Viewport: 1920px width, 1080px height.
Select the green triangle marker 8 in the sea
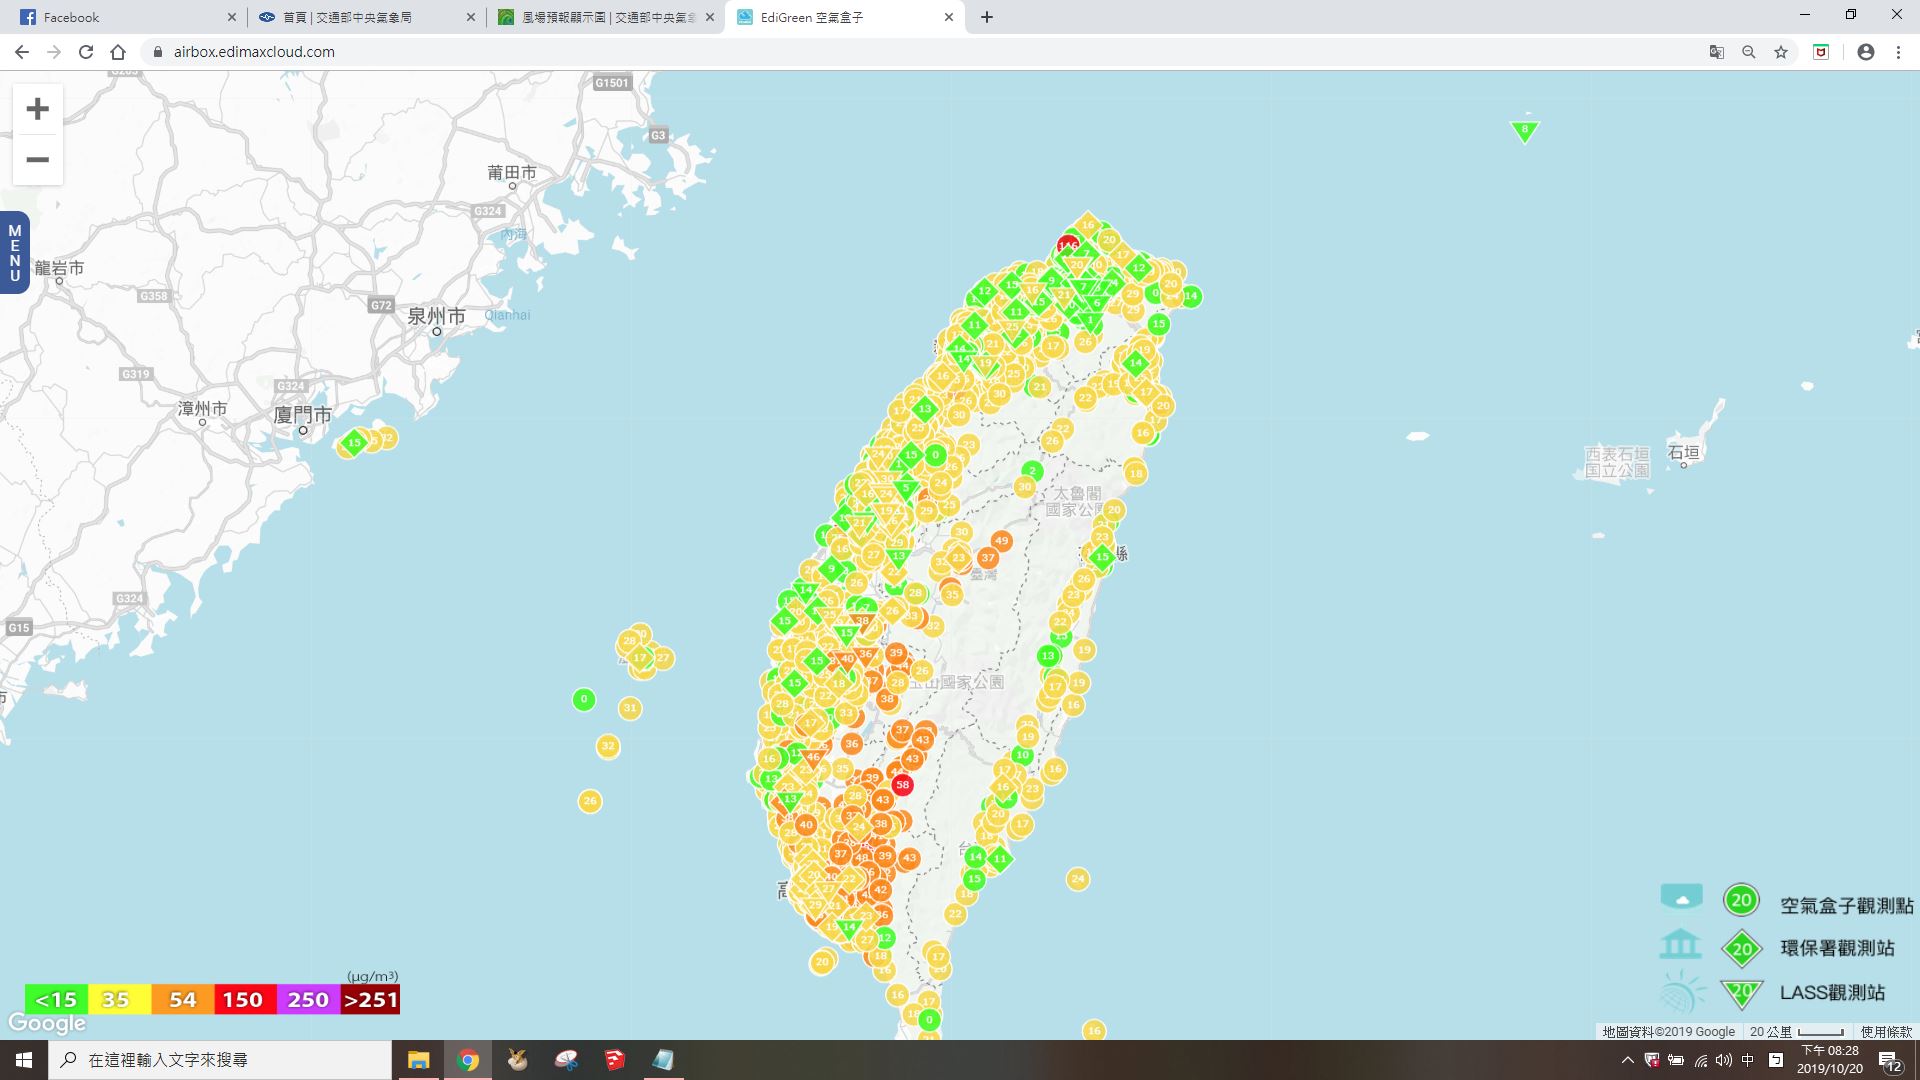click(x=1525, y=131)
